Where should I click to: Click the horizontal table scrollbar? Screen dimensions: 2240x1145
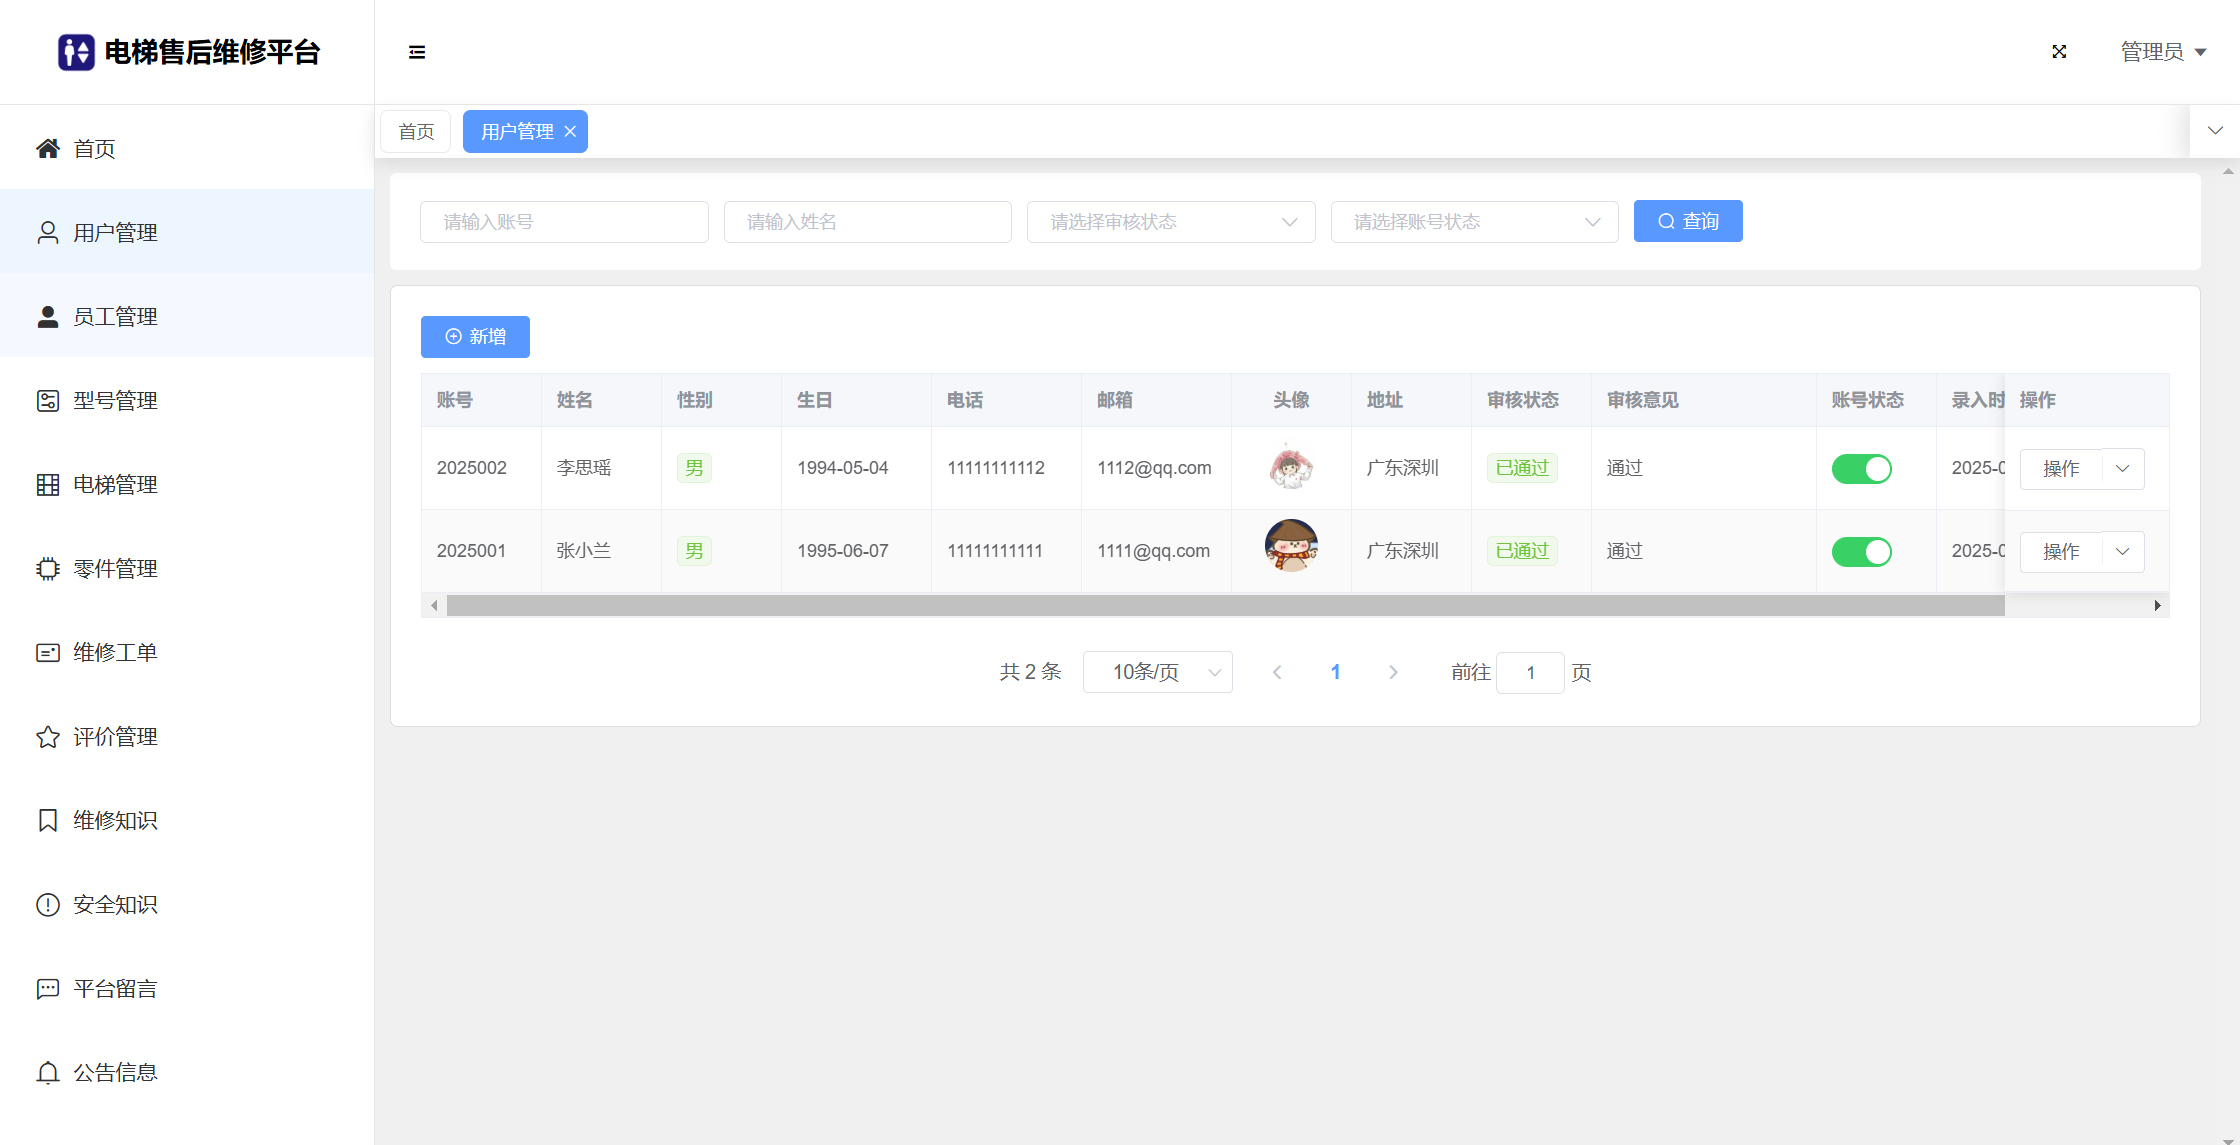[x=1225, y=605]
